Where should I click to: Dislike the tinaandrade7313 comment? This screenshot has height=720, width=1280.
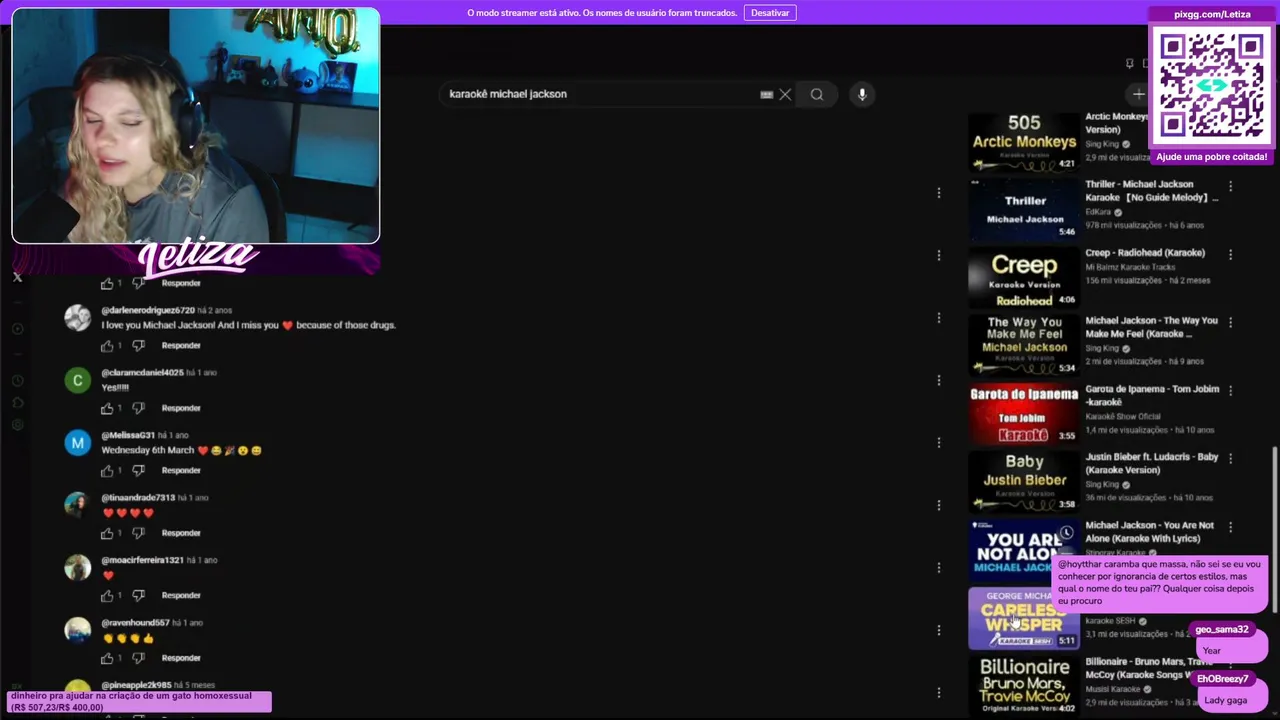pyautogui.click(x=139, y=533)
